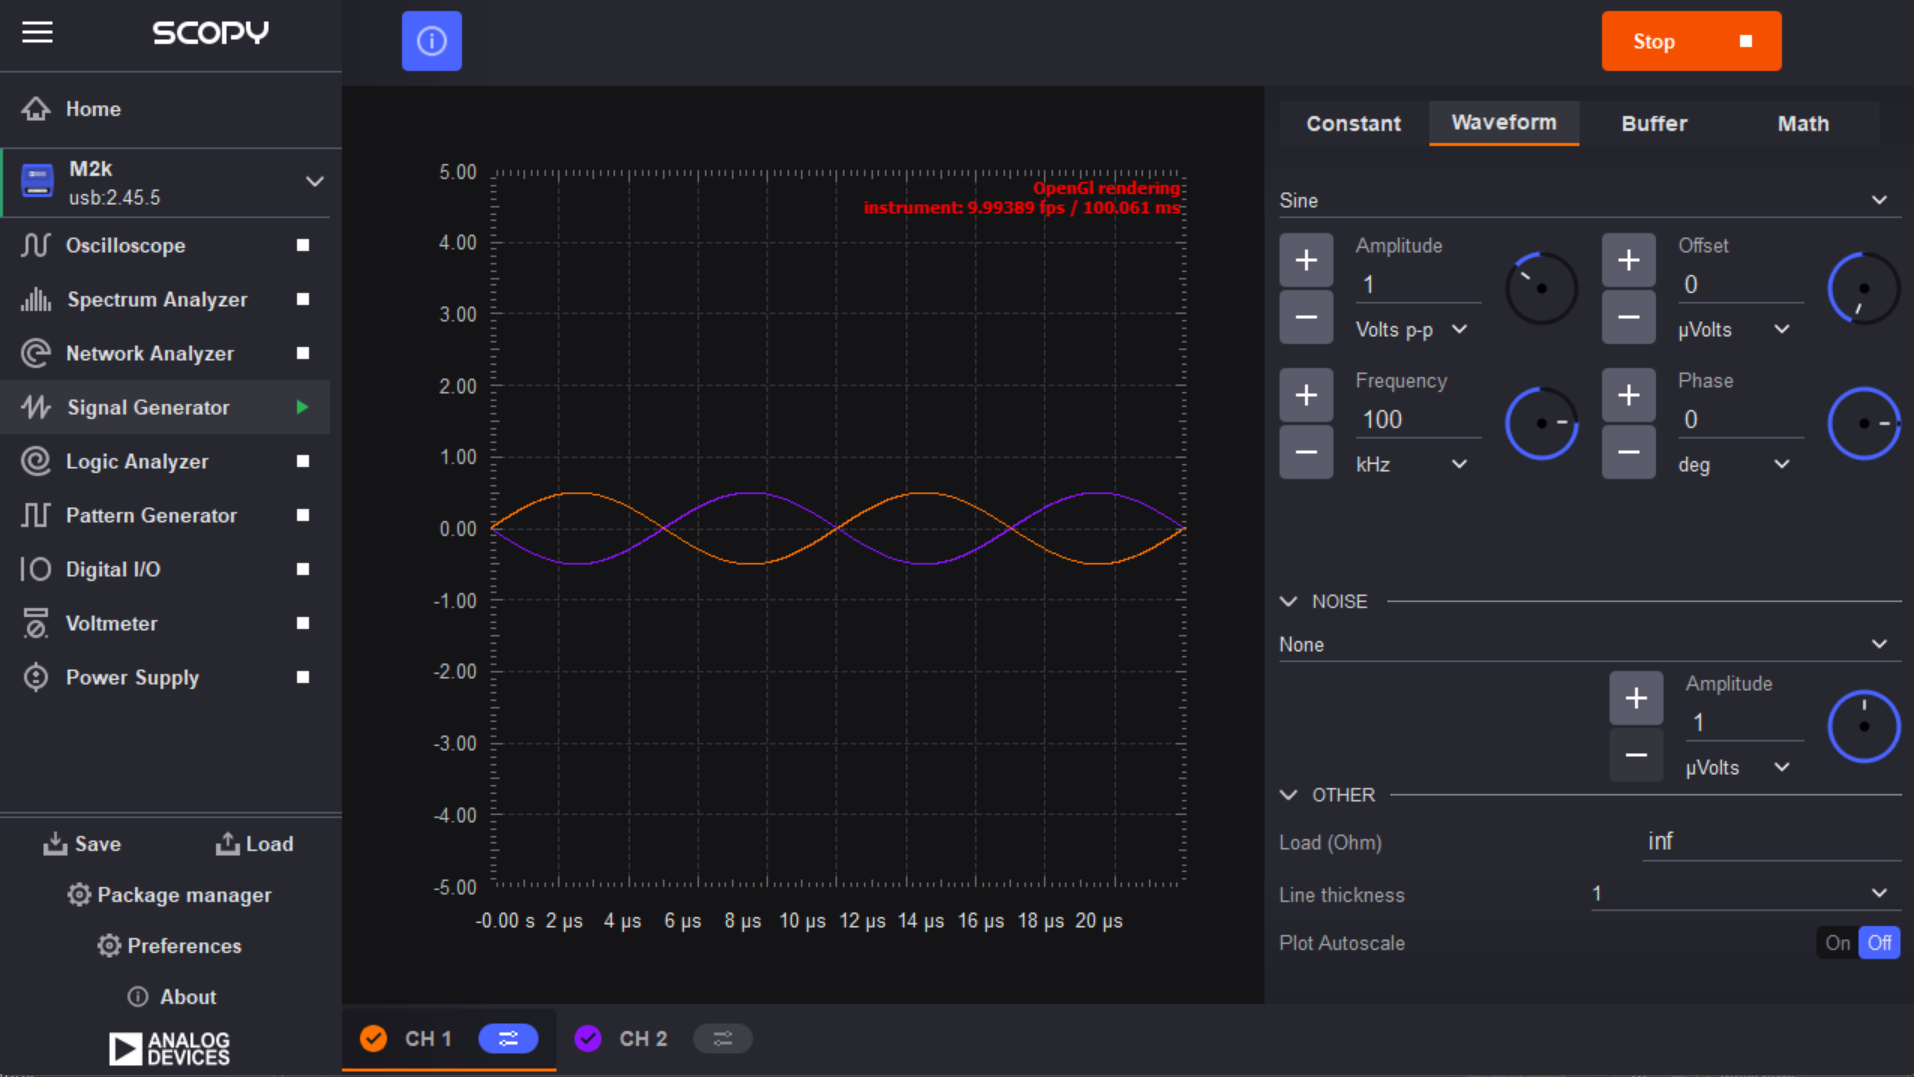Viewport: 1914px width, 1077px height.
Task: Click the Spectrum Analyzer bars icon
Action: click(x=36, y=299)
